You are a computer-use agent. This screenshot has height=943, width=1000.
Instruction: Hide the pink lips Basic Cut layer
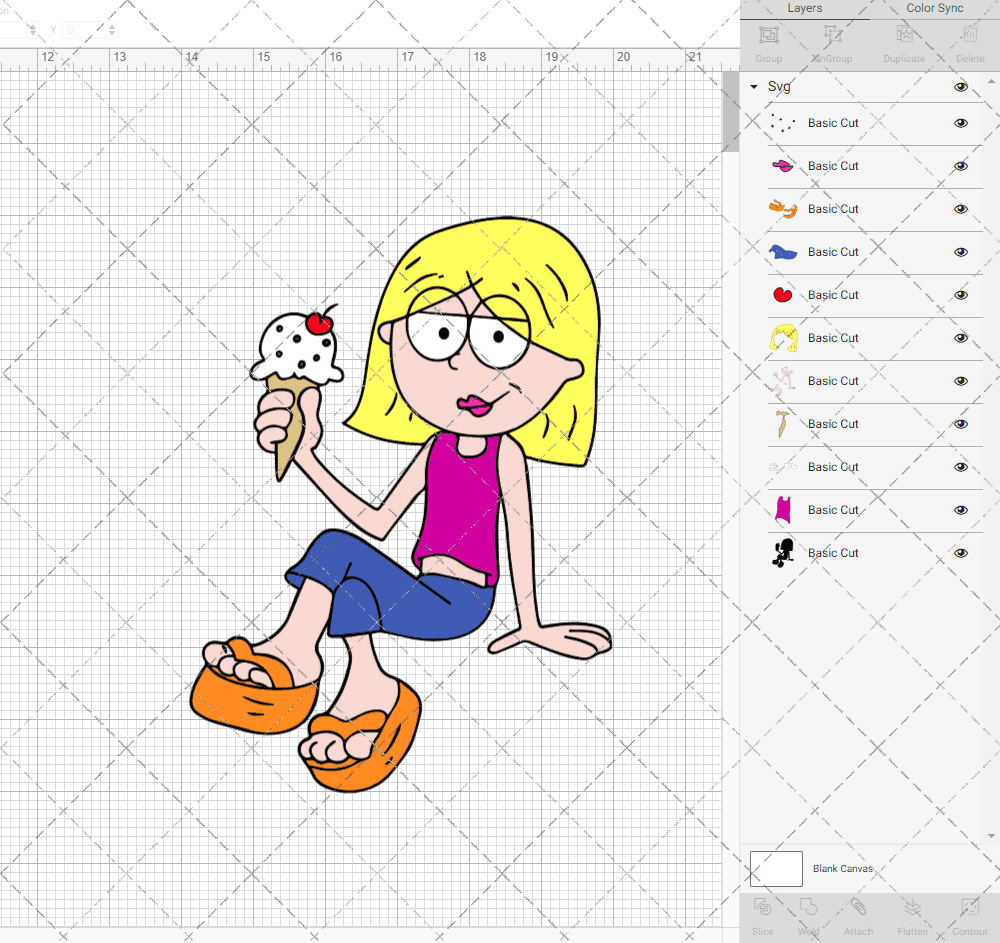(x=960, y=166)
